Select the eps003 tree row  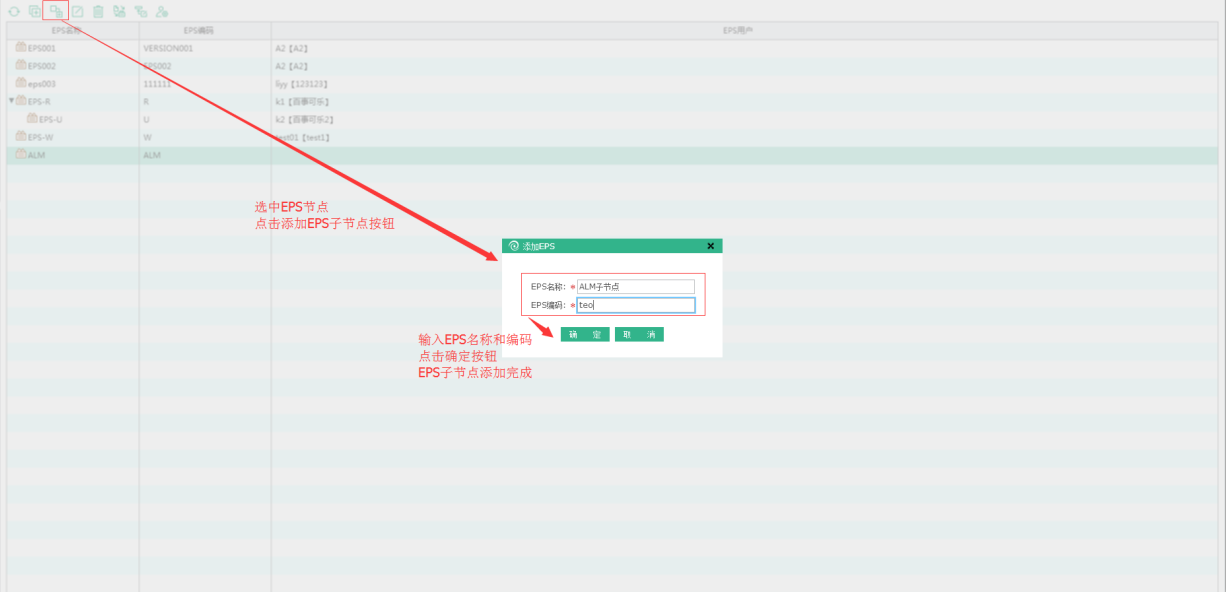41,83
